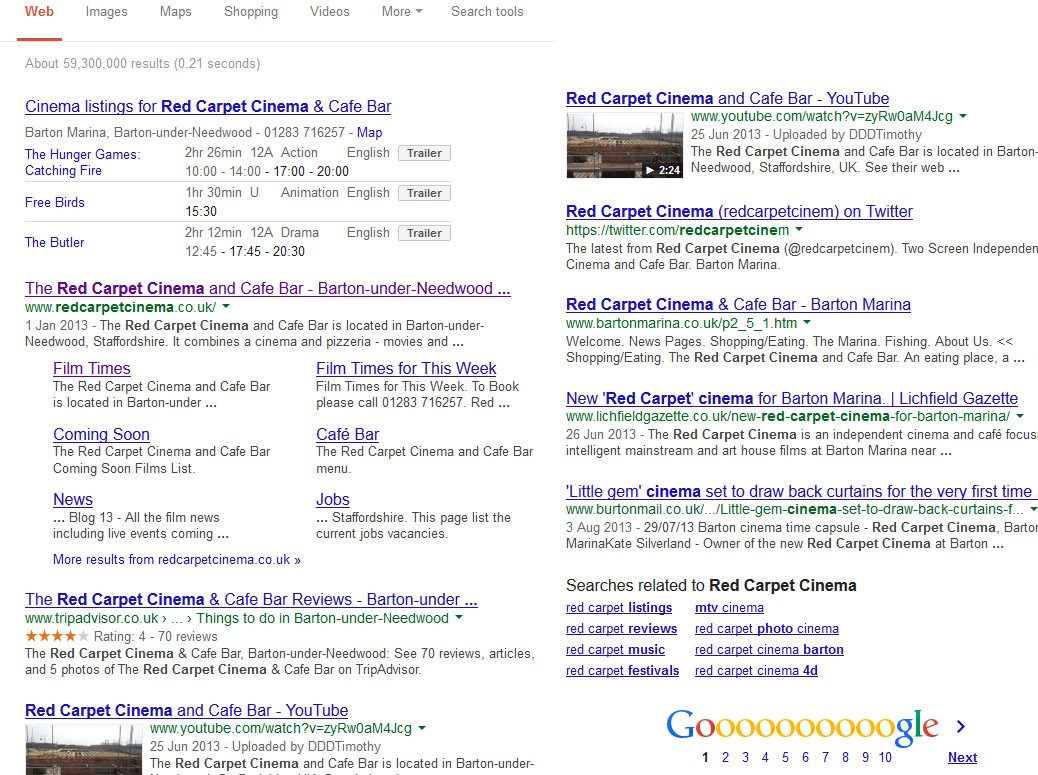Play bottom-left YouTube video thumbnail
Viewport: 1038px width, 775px height.
[83, 750]
